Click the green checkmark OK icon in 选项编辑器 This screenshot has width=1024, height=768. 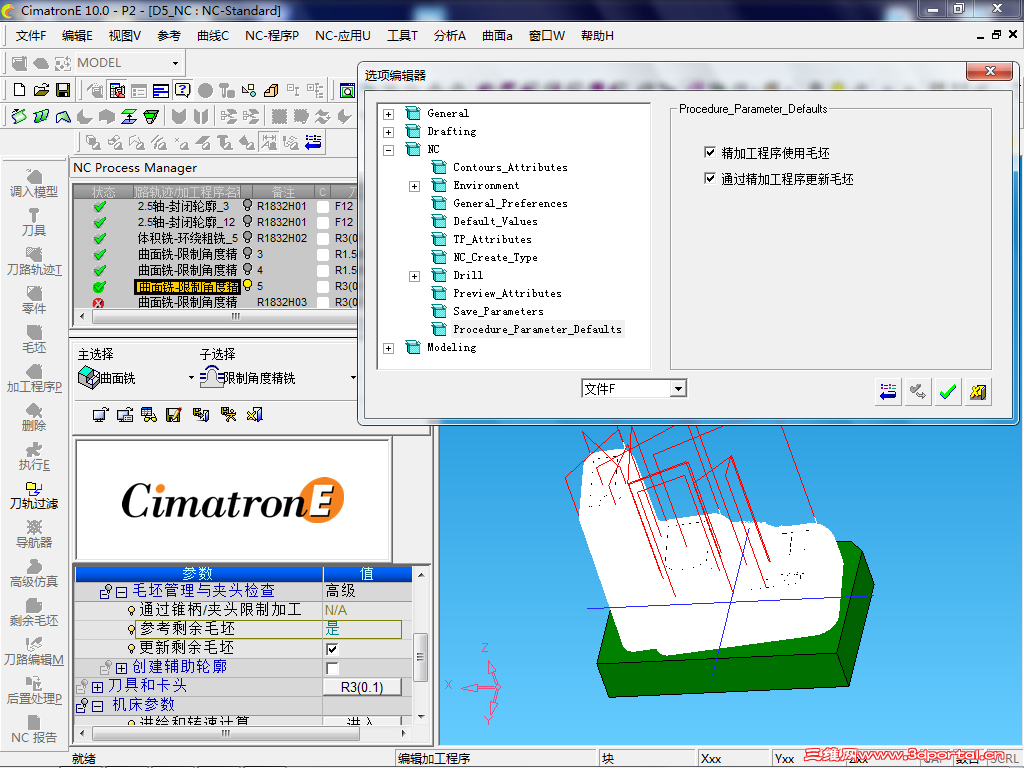948,392
